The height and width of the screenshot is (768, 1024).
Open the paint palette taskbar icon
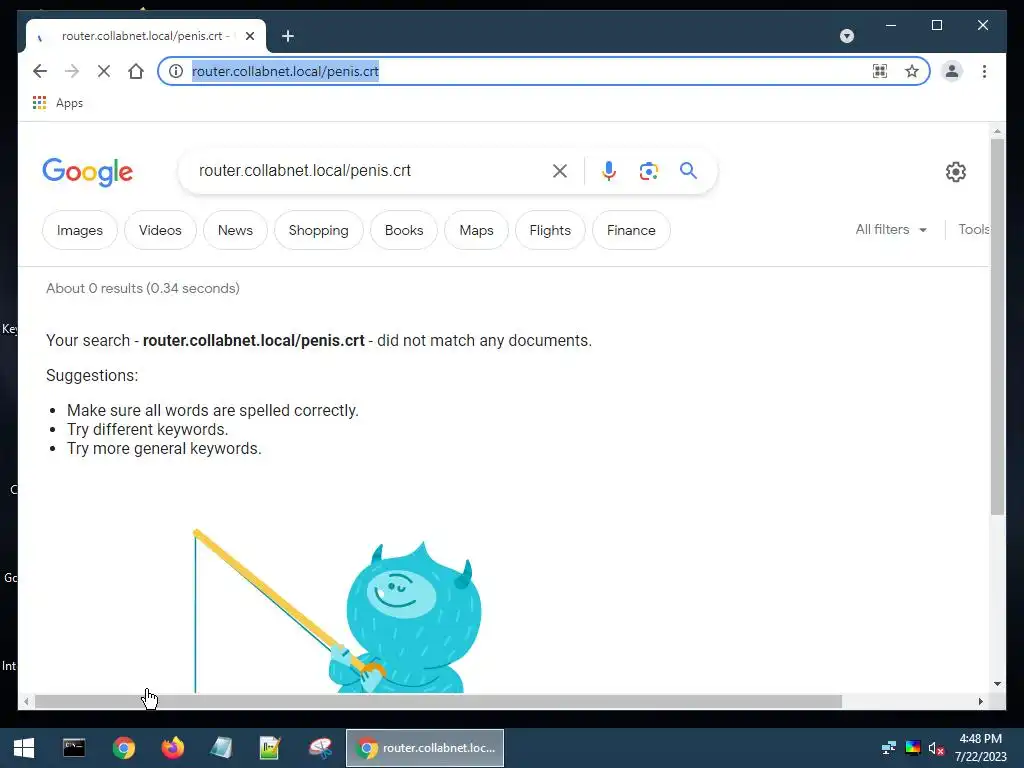tap(320, 748)
